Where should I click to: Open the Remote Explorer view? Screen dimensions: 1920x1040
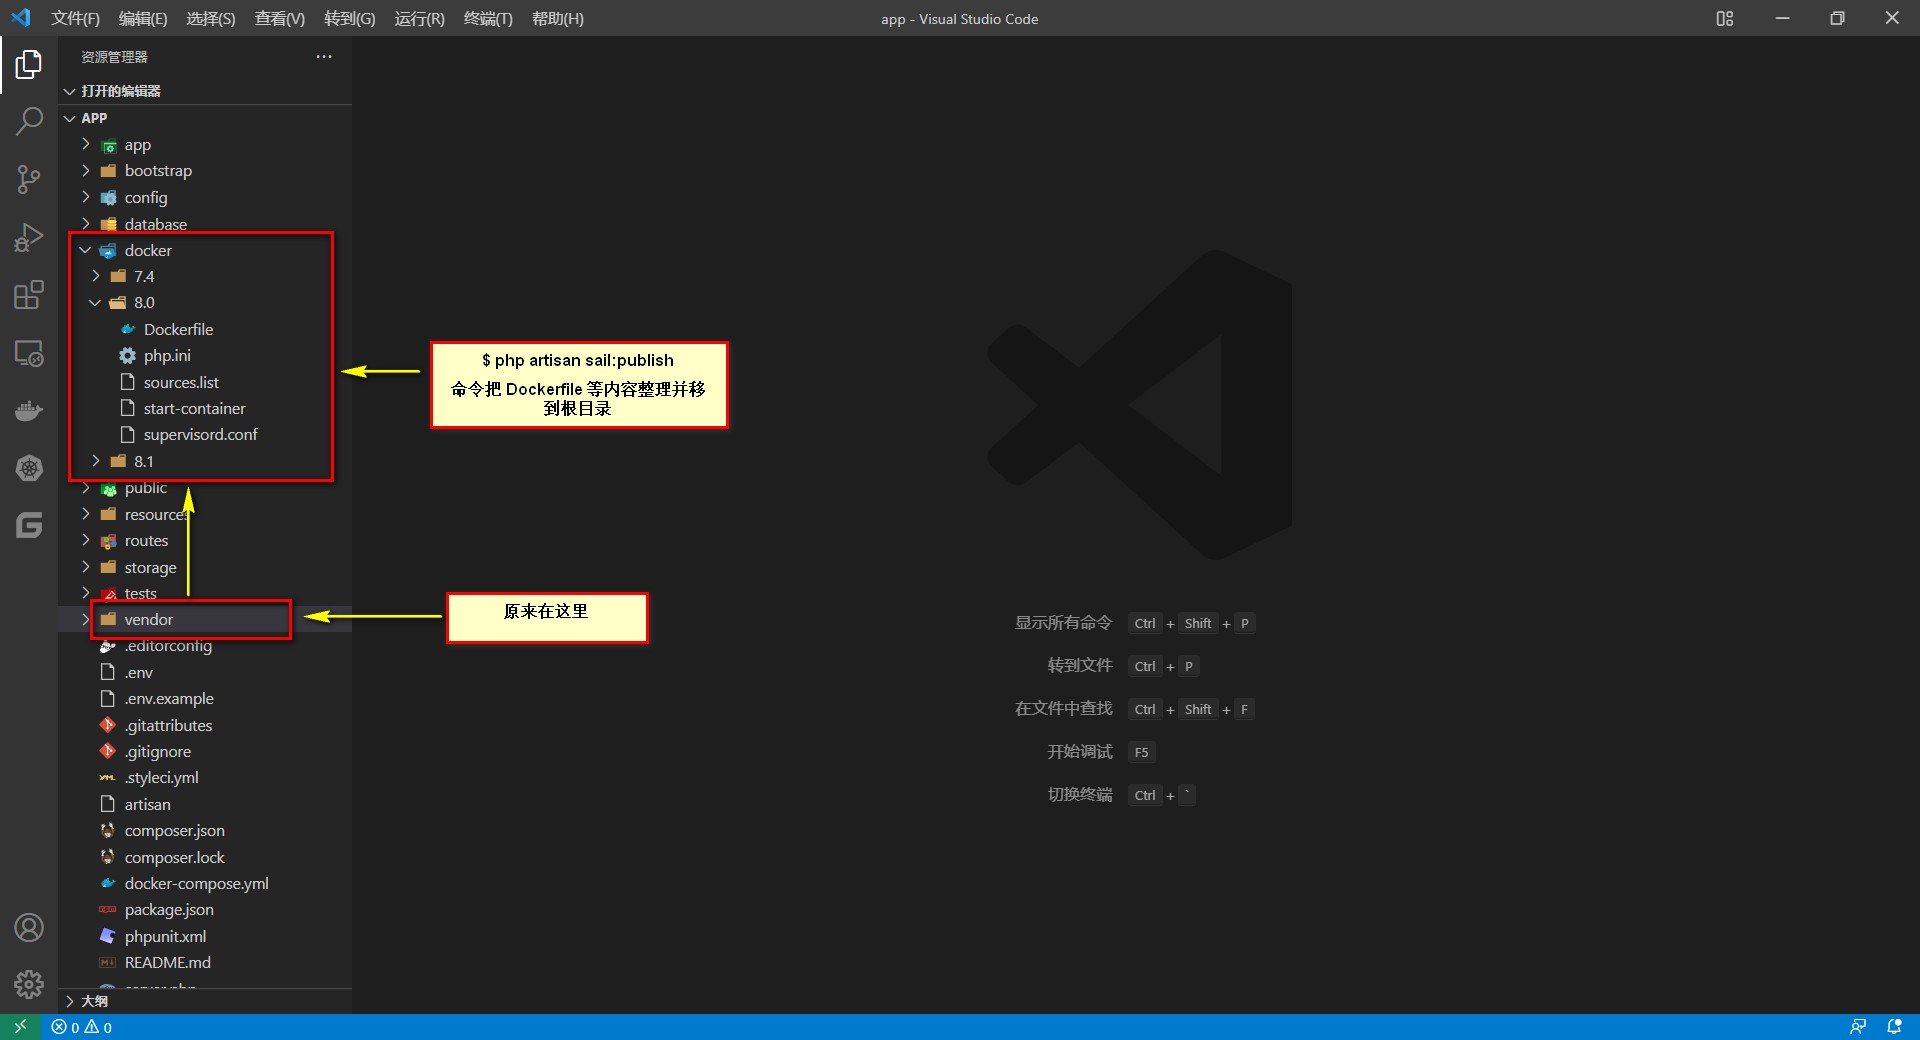click(x=29, y=353)
